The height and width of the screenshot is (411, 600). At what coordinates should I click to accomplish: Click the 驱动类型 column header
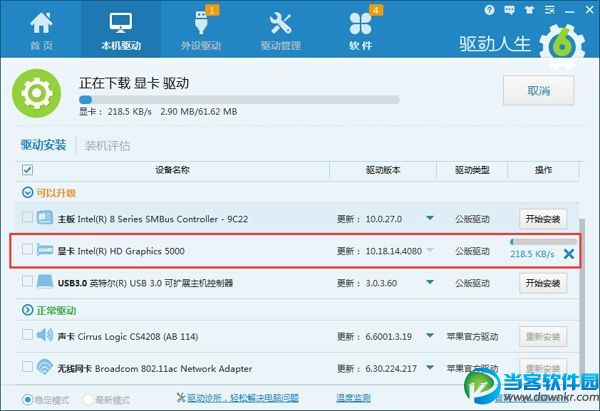point(472,170)
